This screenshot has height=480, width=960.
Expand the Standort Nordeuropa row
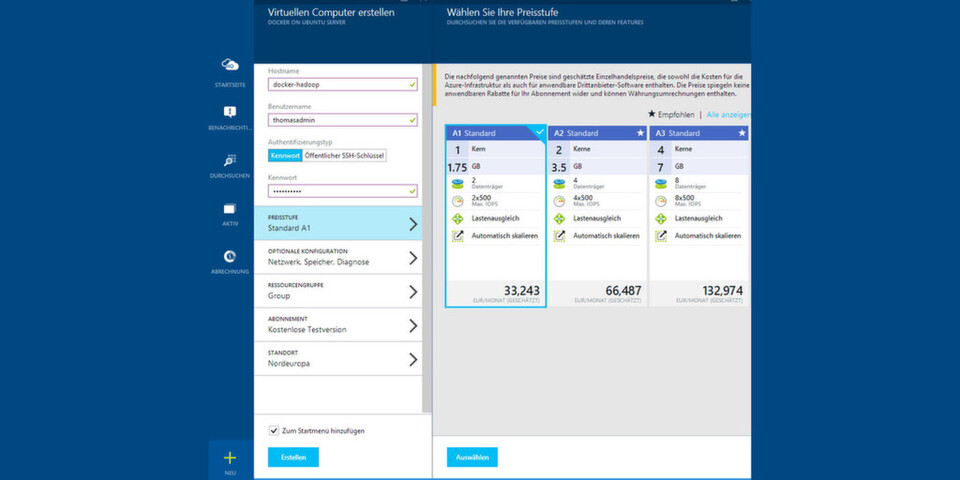337,359
